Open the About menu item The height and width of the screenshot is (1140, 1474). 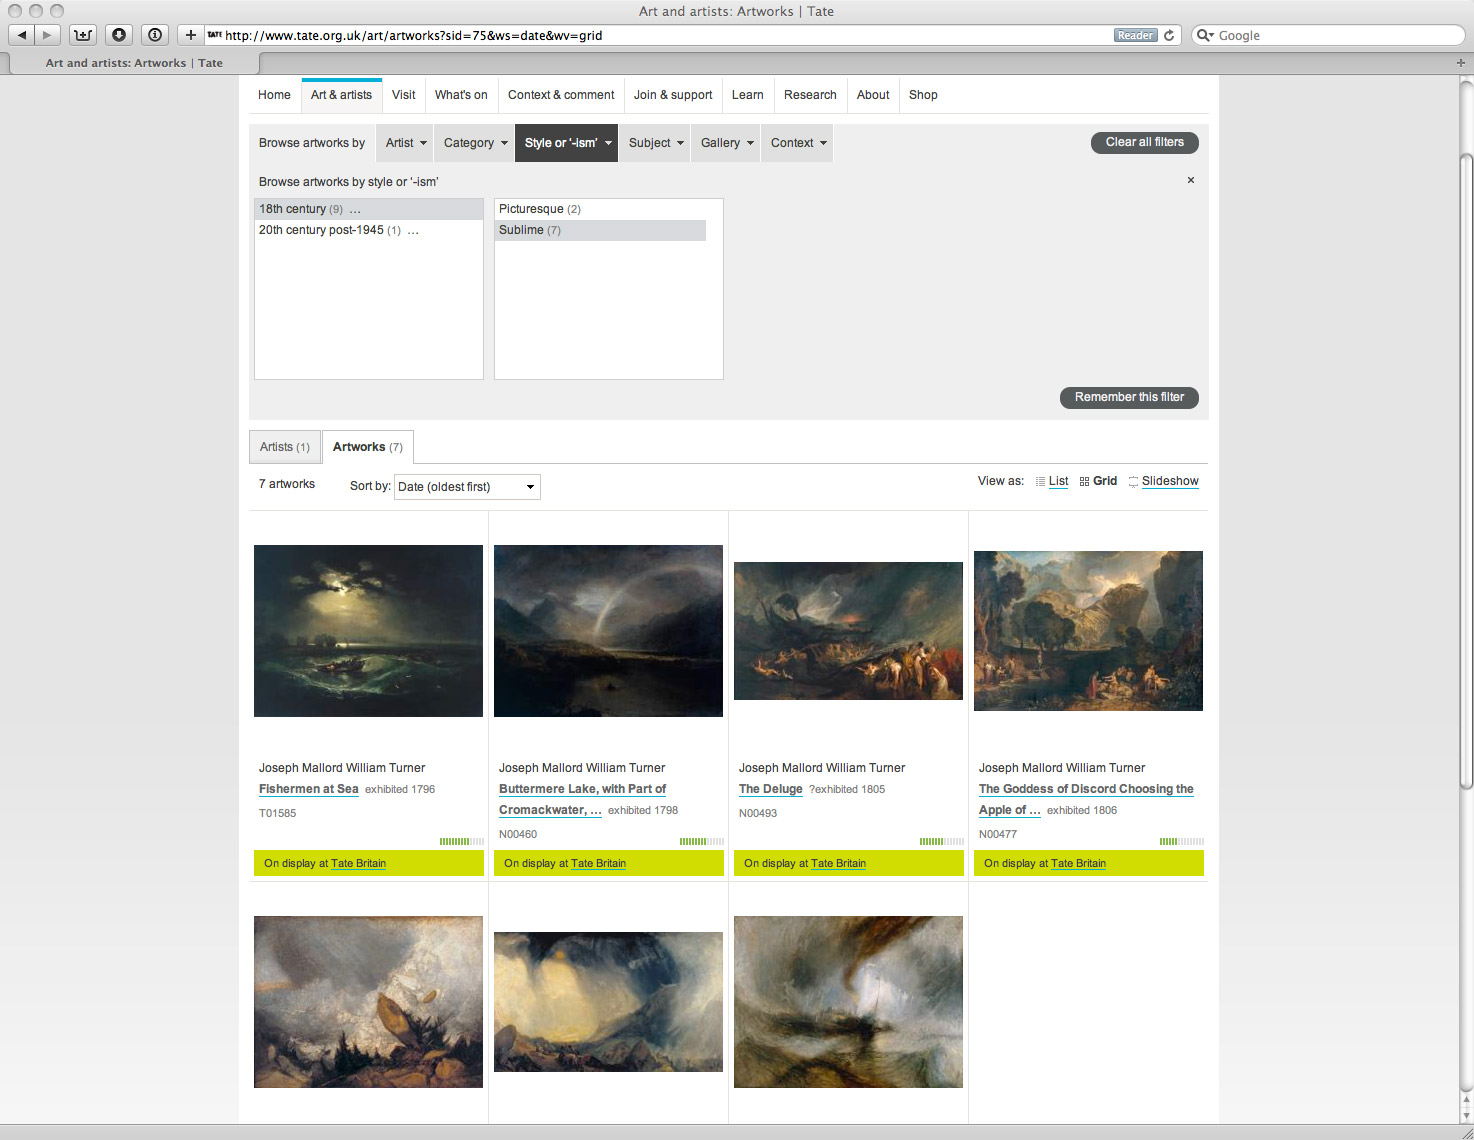coord(873,95)
